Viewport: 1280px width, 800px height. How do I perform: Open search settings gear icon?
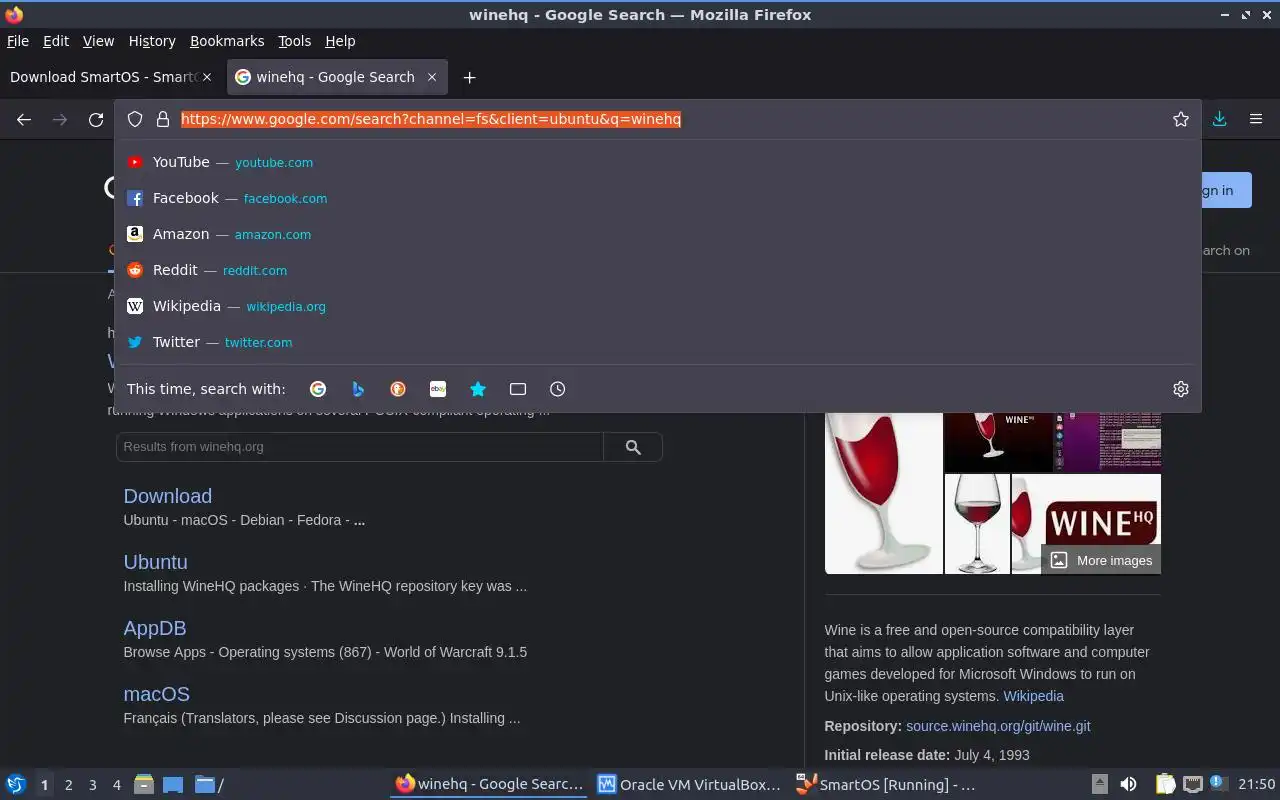coord(1181,389)
